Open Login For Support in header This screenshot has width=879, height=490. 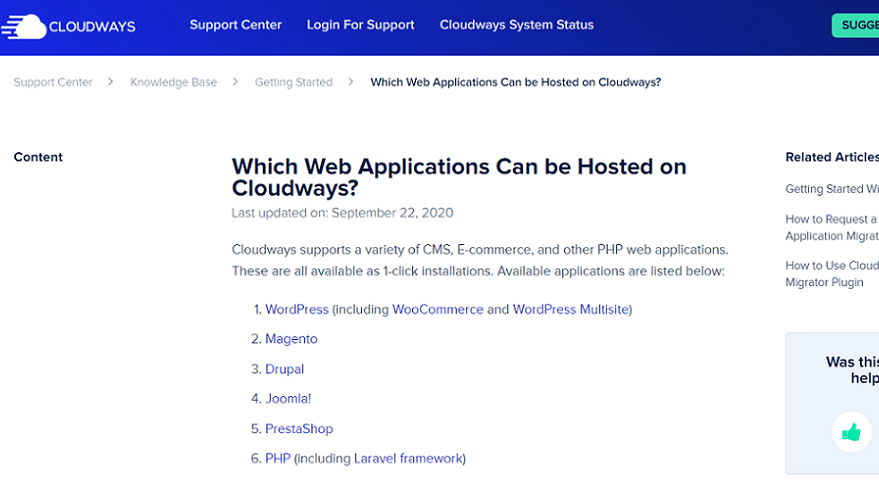coord(360,25)
